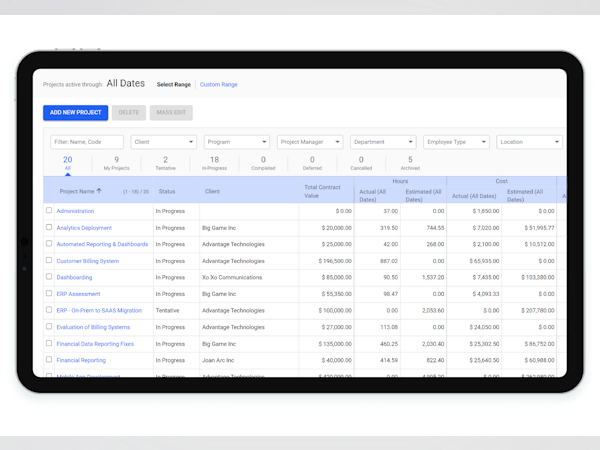The width and height of the screenshot is (600, 450).
Task: Tick the ERP On-Prem to SAAS Migration checkbox
Action: (49, 310)
